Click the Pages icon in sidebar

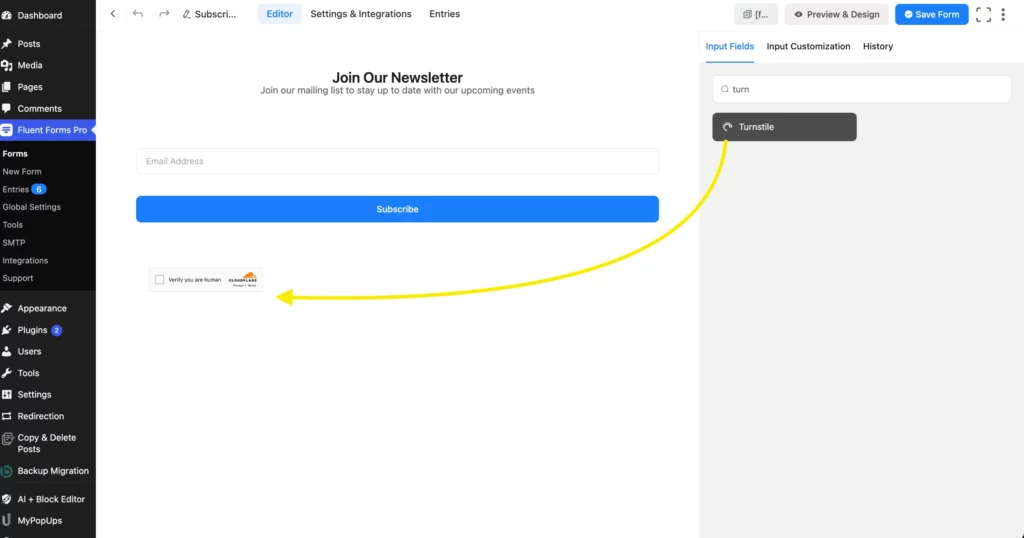coord(7,87)
